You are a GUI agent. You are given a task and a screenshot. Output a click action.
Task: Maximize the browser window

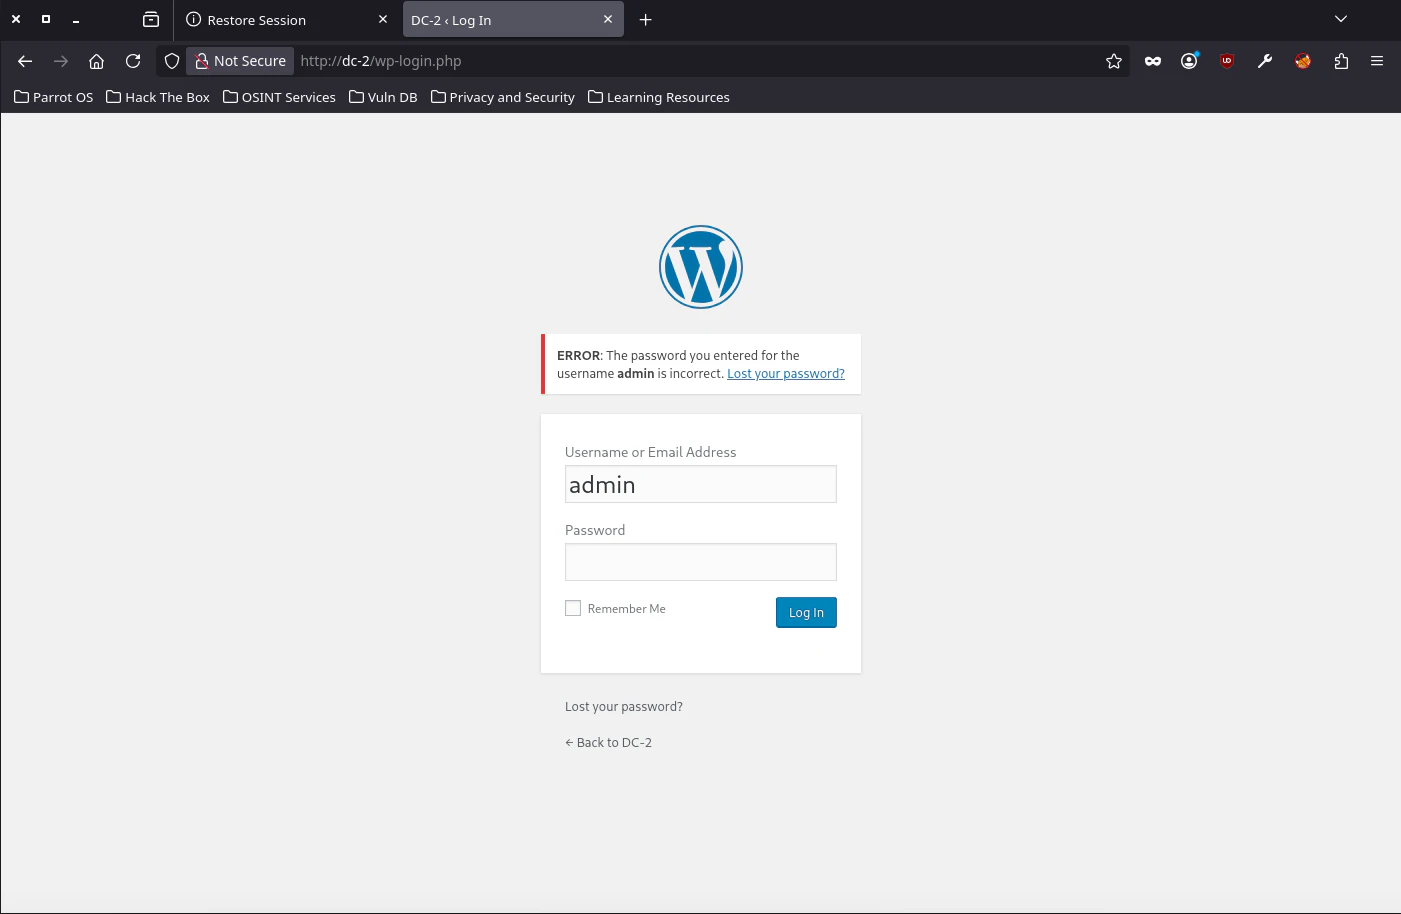coord(46,19)
